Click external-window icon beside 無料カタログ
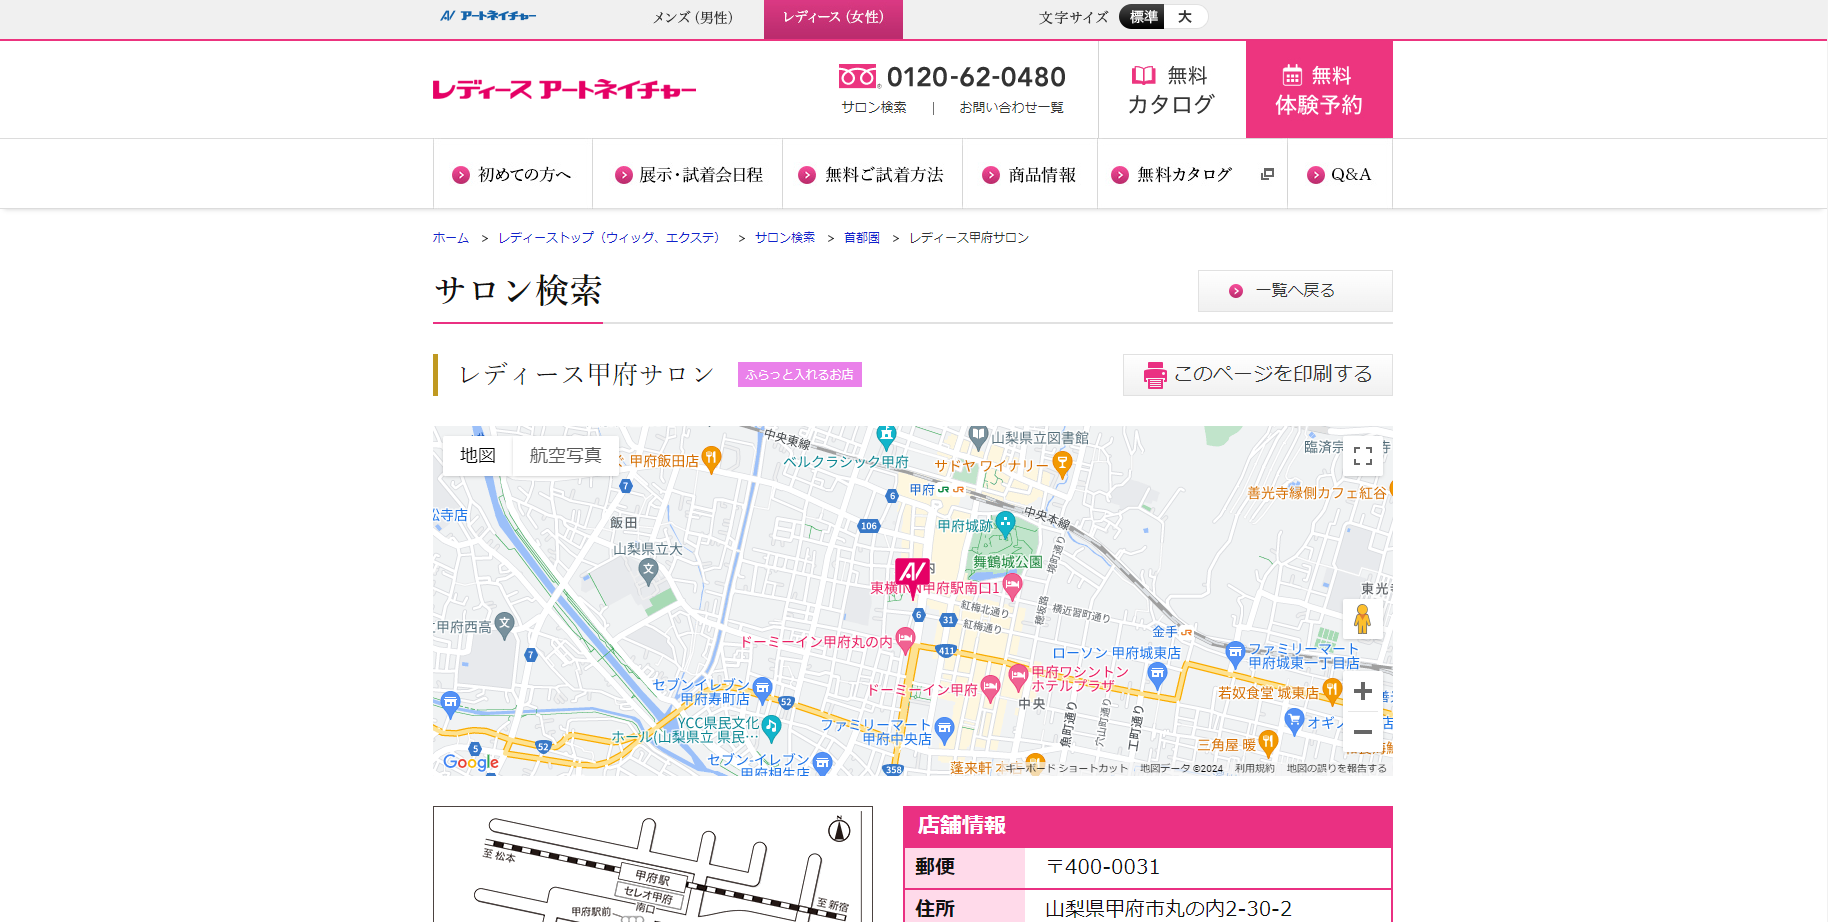The height and width of the screenshot is (922, 1828). pyautogui.click(x=1267, y=174)
